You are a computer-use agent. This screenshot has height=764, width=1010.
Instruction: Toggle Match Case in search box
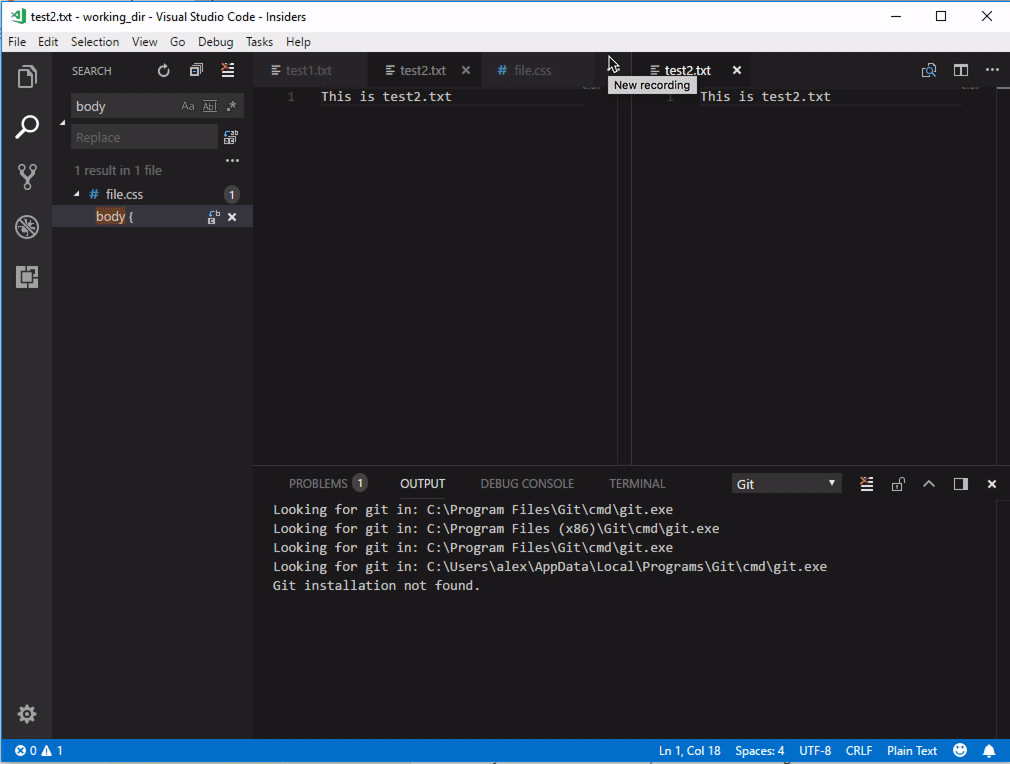[187, 106]
